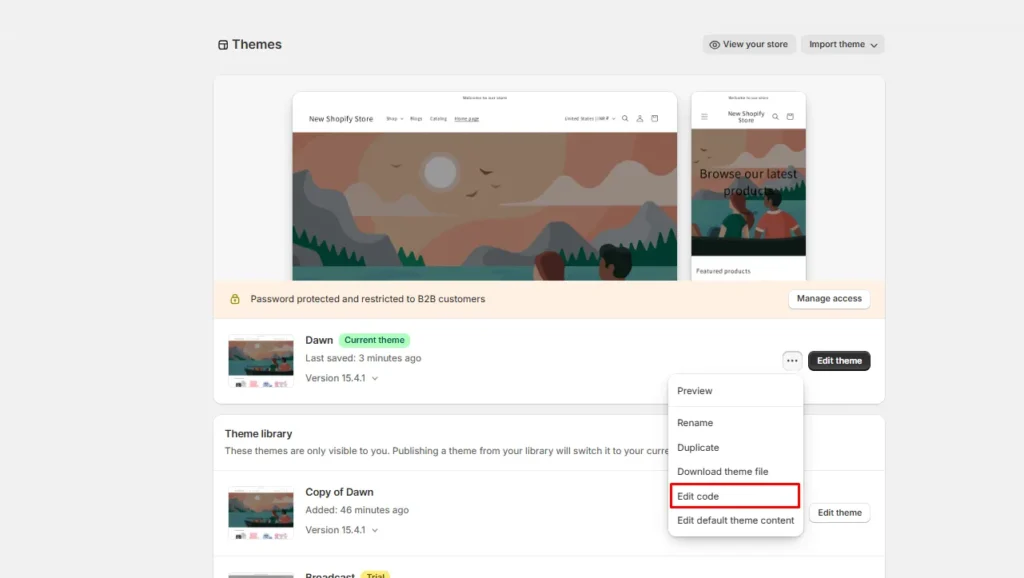Screen dimensions: 1024x578
Task: Click the cart icon in the store preview header
Action: (654, 118)
